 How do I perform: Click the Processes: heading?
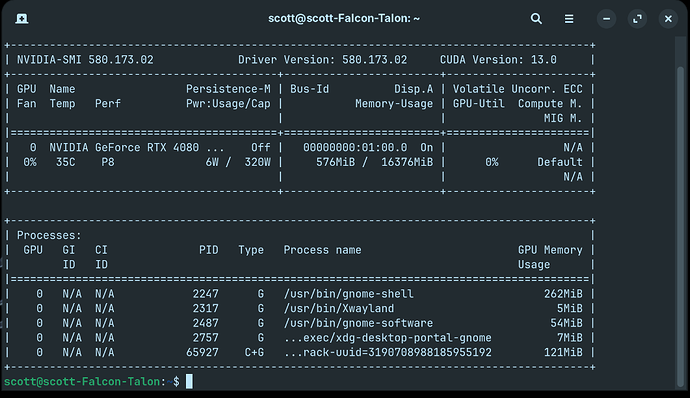click(x=49, y=235)
